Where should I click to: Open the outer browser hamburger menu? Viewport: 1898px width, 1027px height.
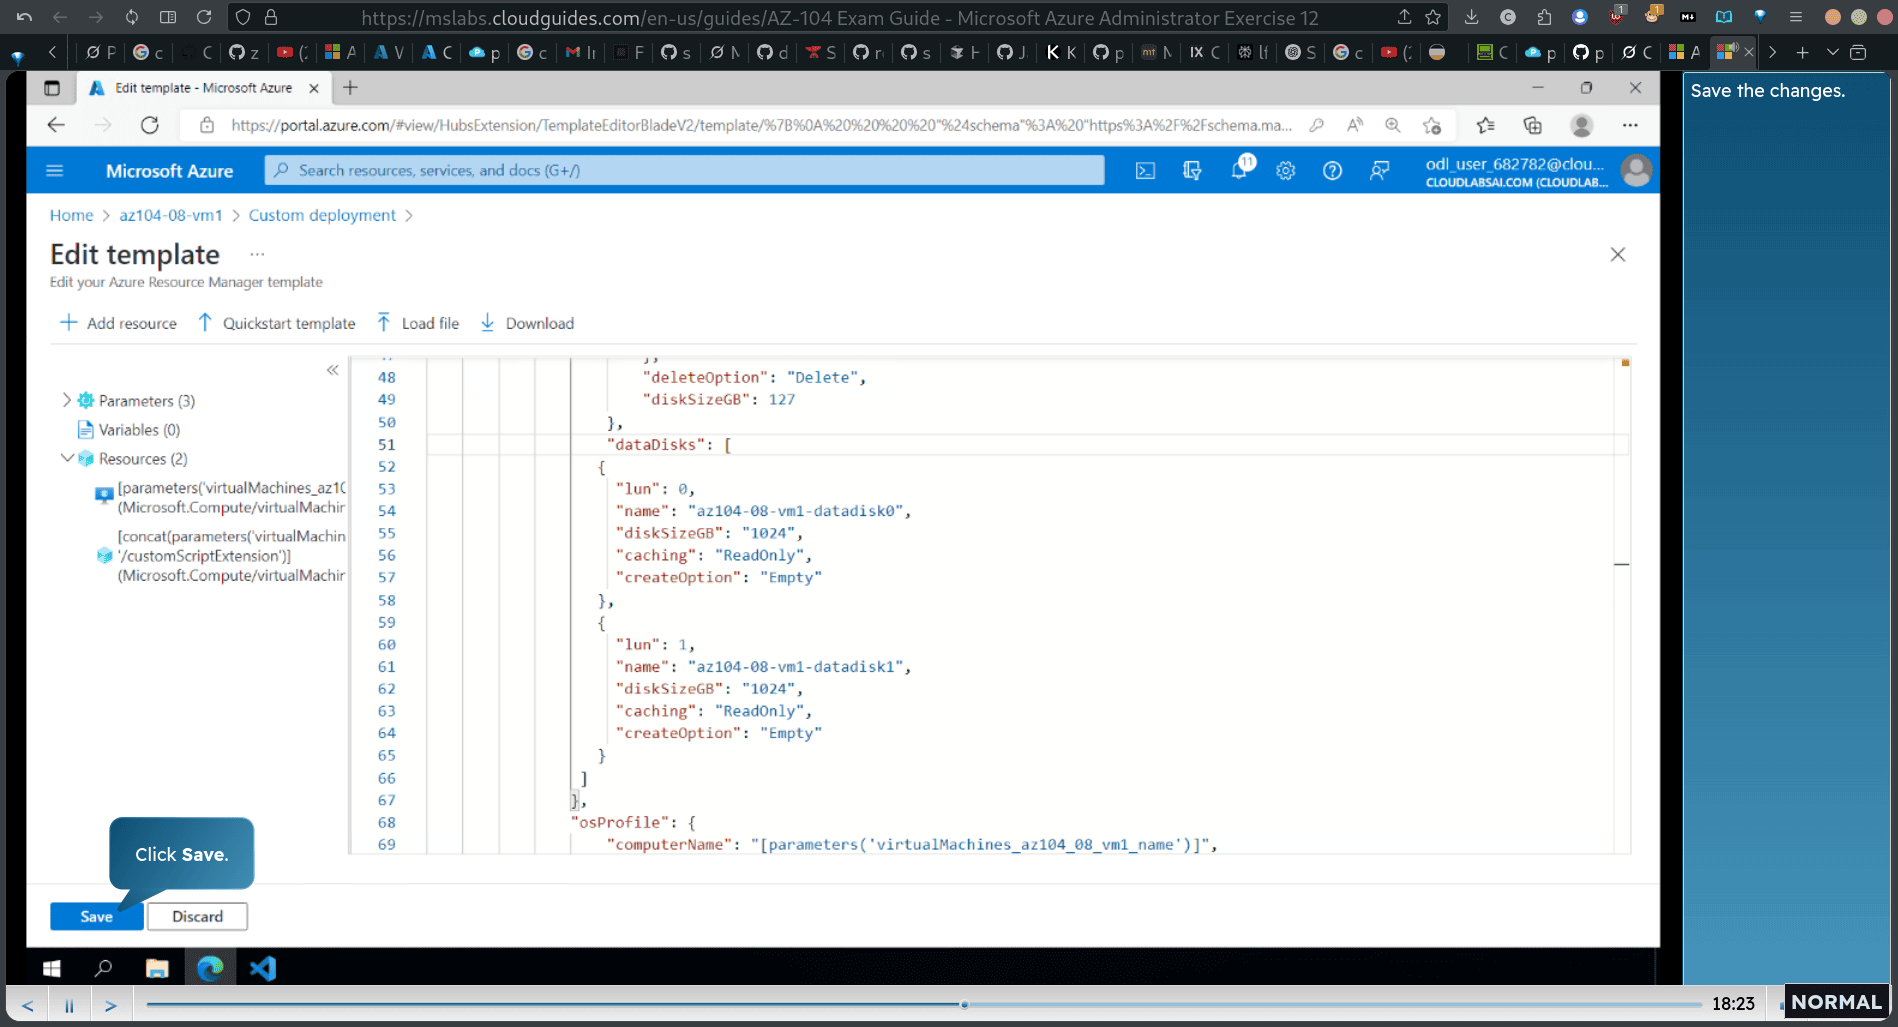click(x=1796, y=17)
